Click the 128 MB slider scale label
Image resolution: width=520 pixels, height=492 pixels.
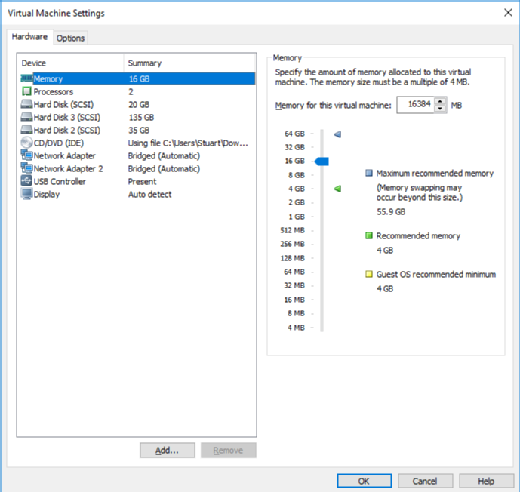pos(292,258)
